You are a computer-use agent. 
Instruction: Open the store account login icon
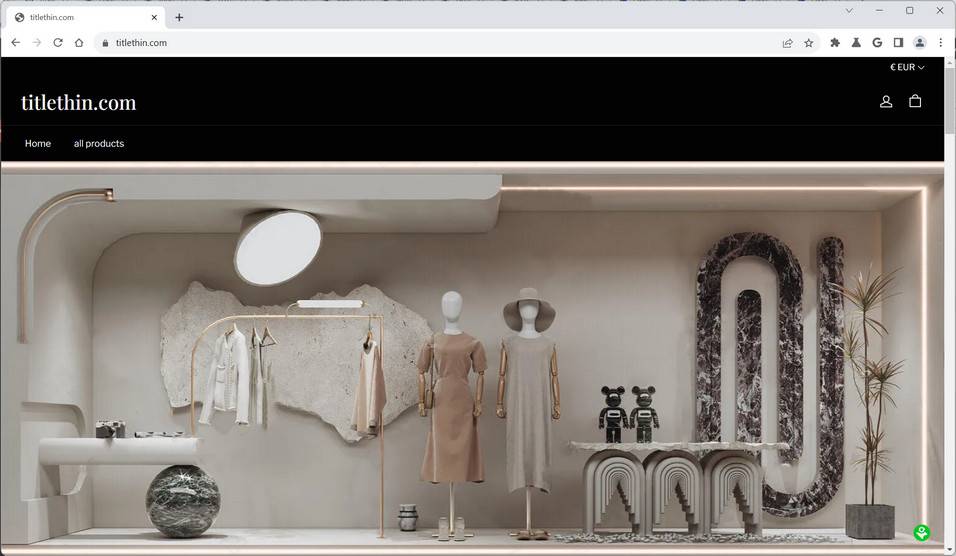[x=886, y=102]
